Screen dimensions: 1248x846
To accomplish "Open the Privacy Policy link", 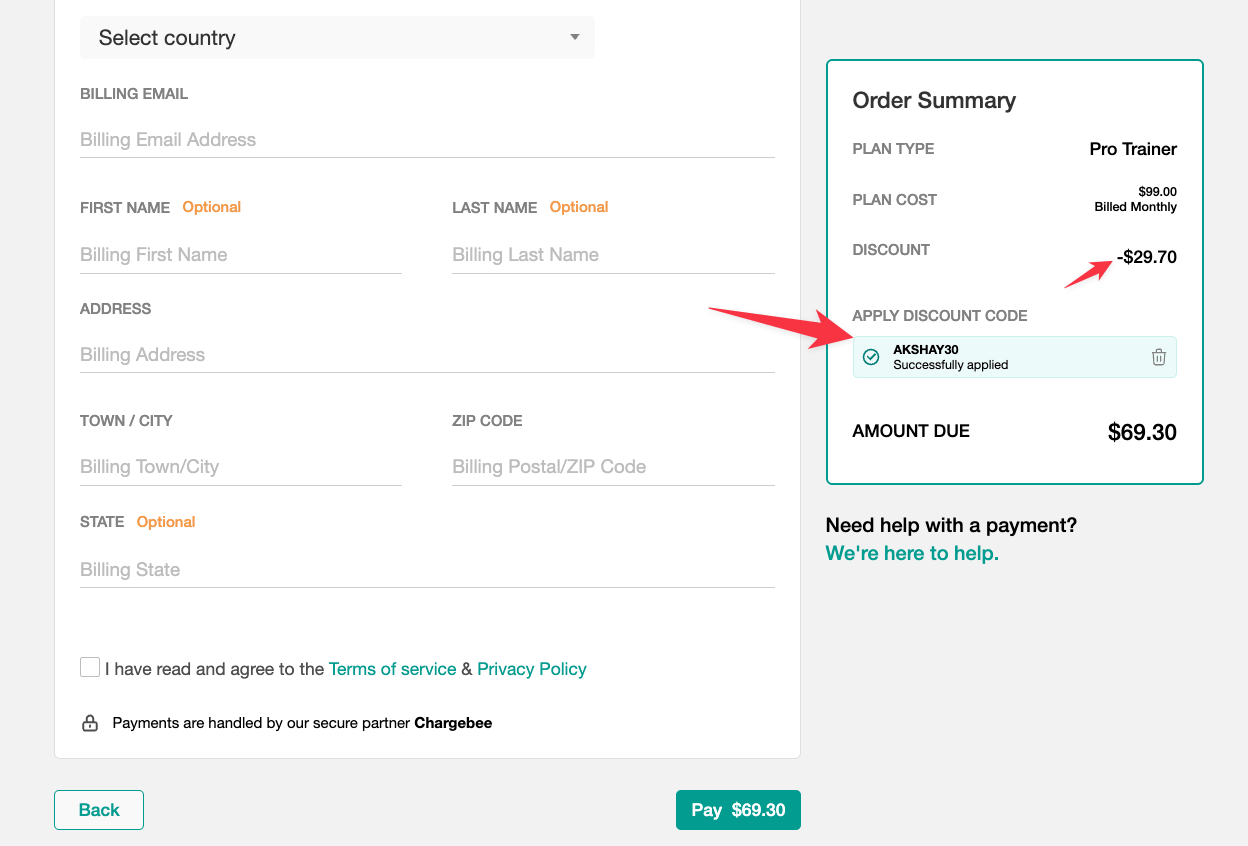I will tap(532, 669).
